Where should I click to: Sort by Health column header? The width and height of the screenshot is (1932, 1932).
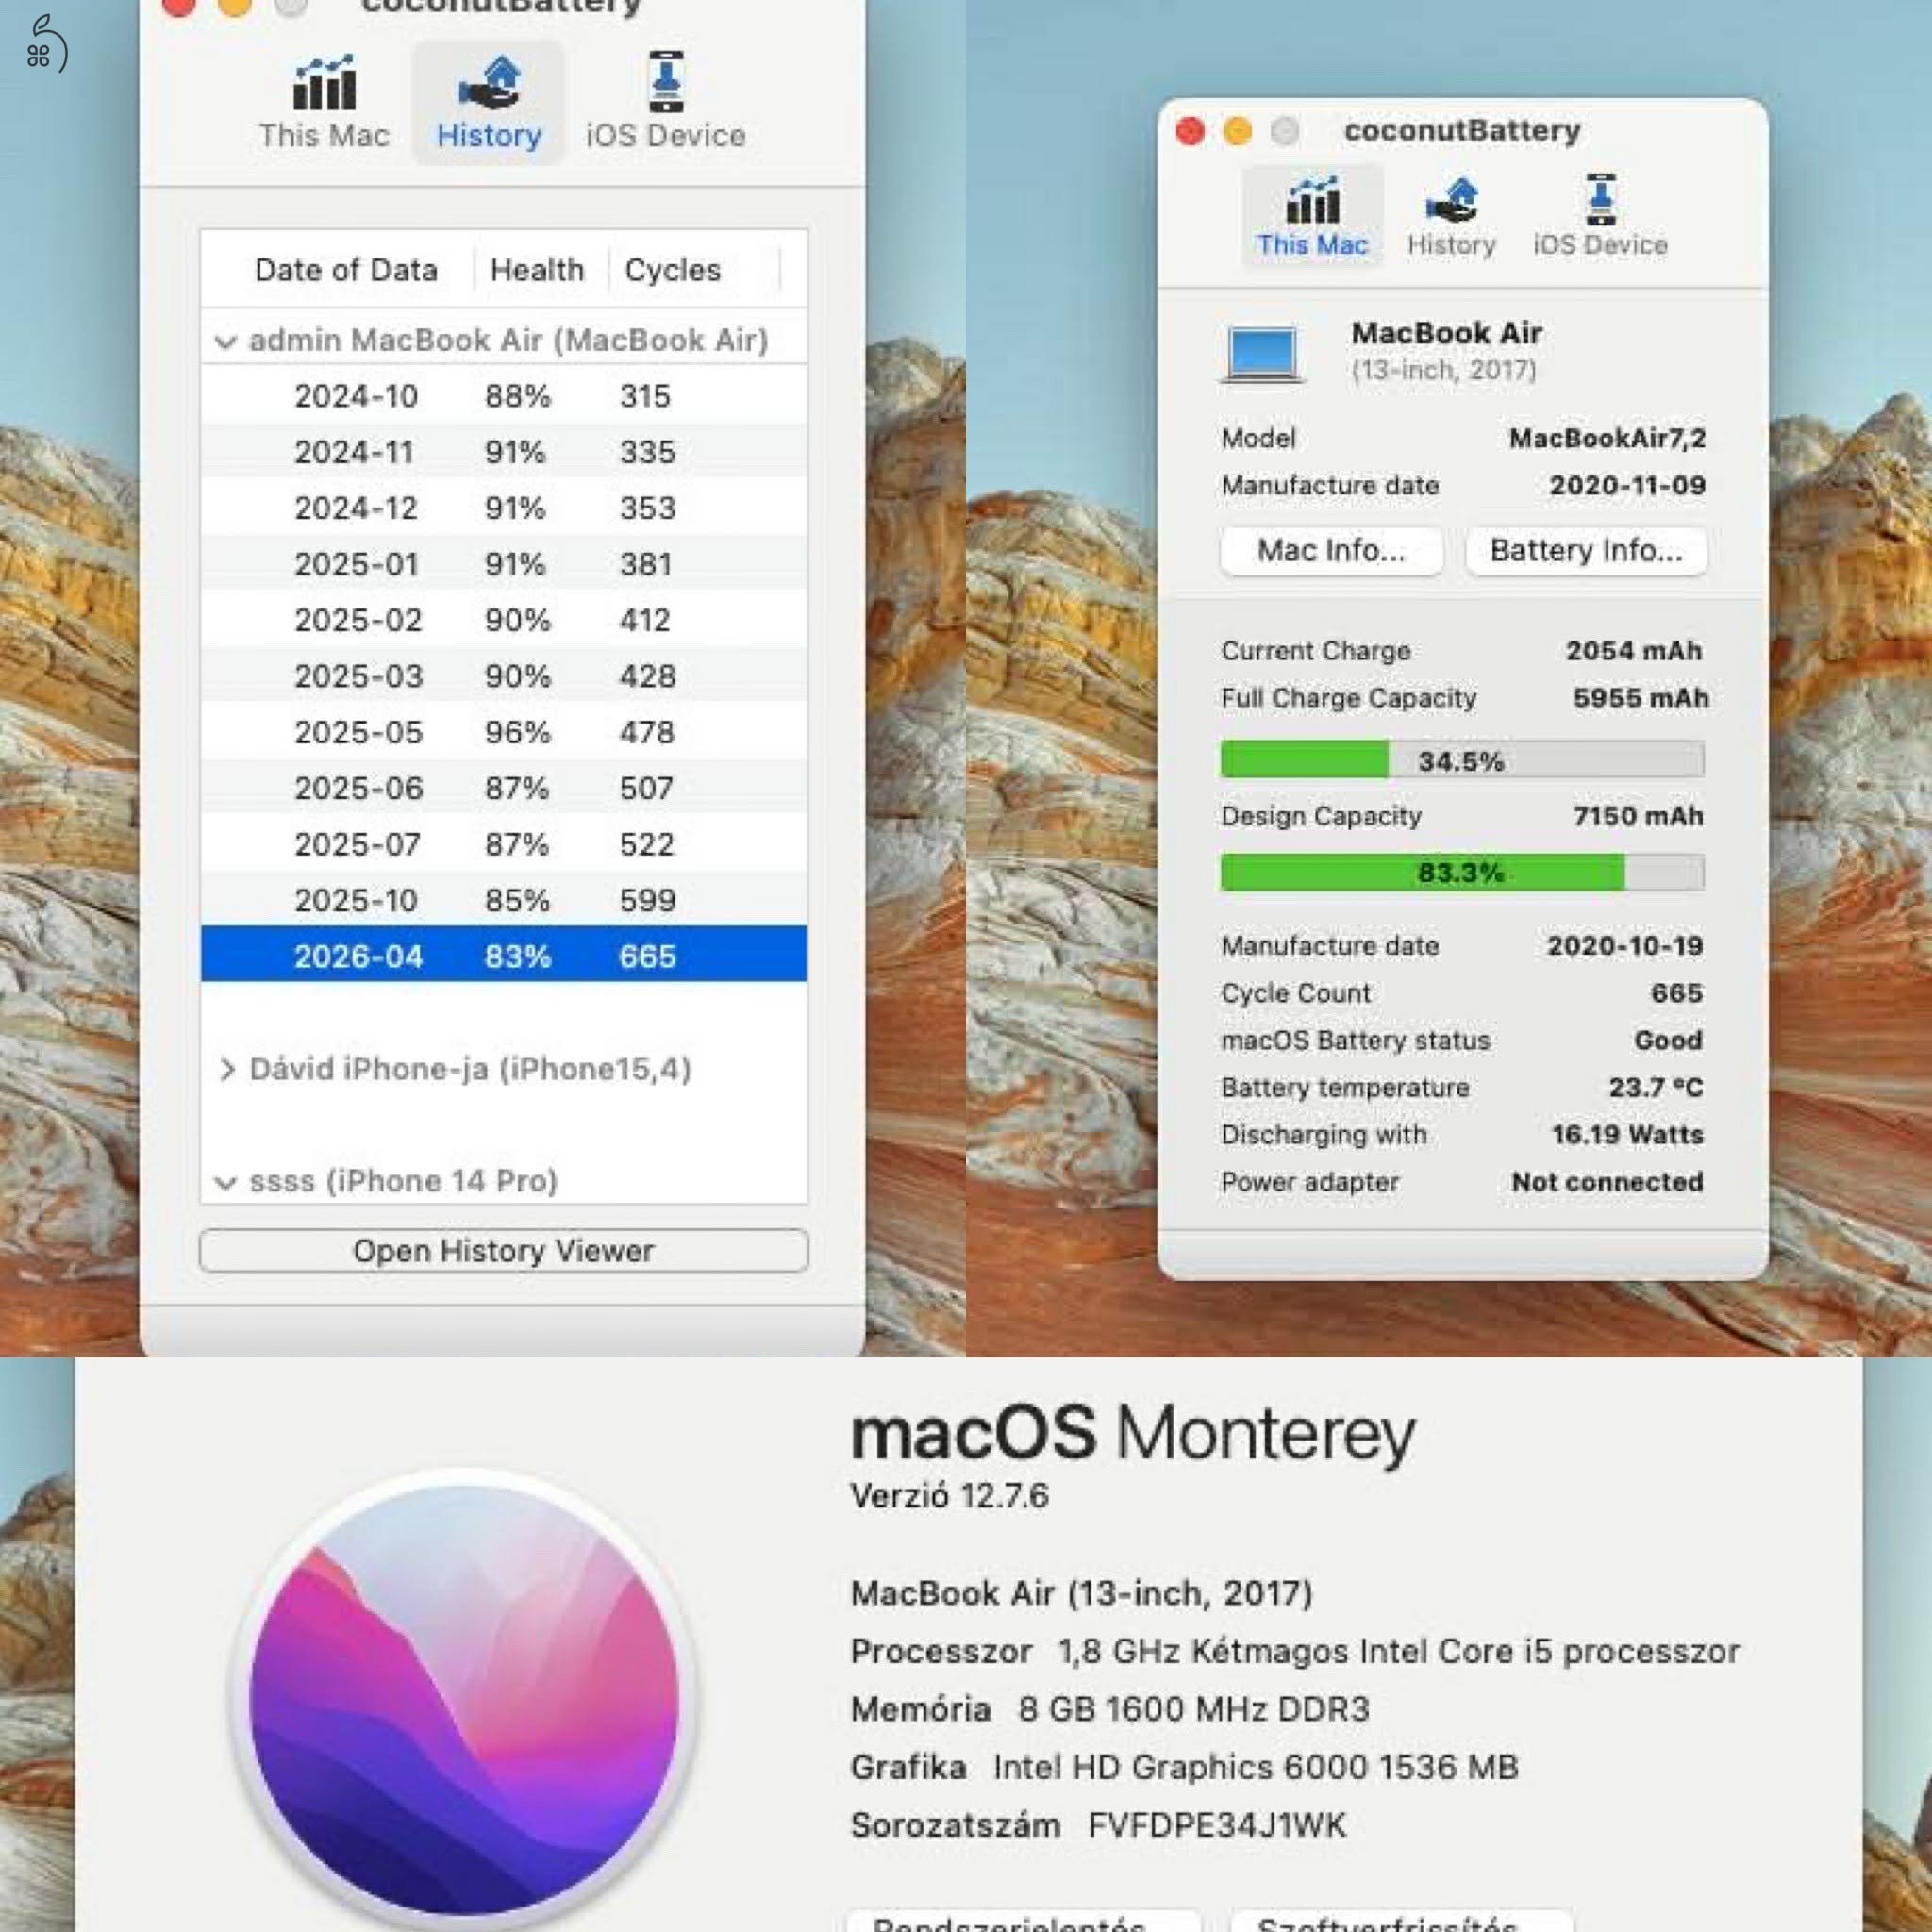tap(537, 270)
